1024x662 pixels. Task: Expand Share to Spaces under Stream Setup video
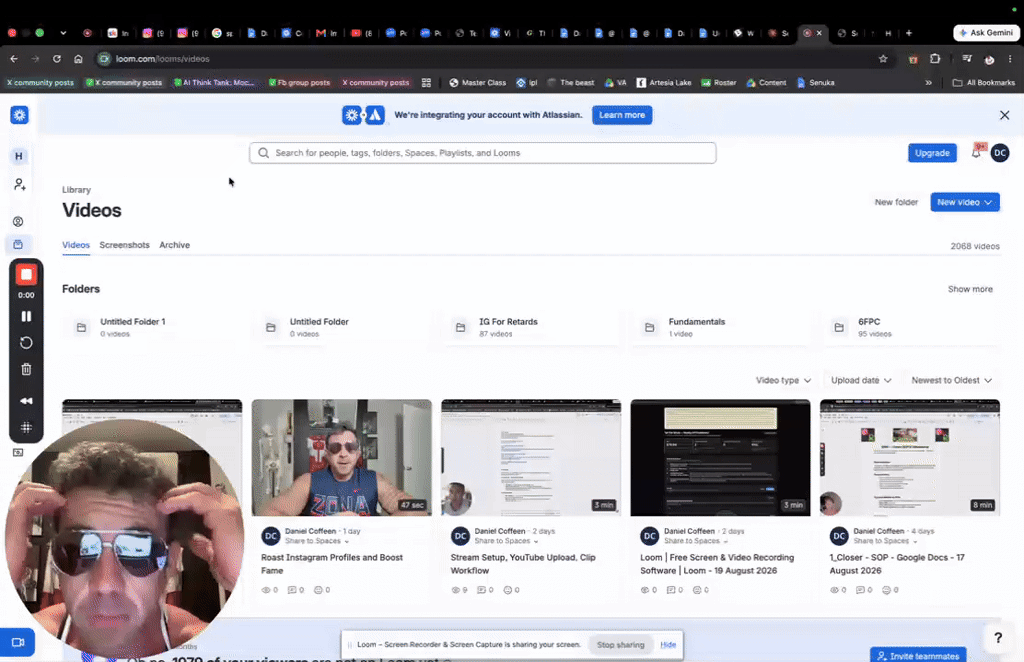pos(506,541)
